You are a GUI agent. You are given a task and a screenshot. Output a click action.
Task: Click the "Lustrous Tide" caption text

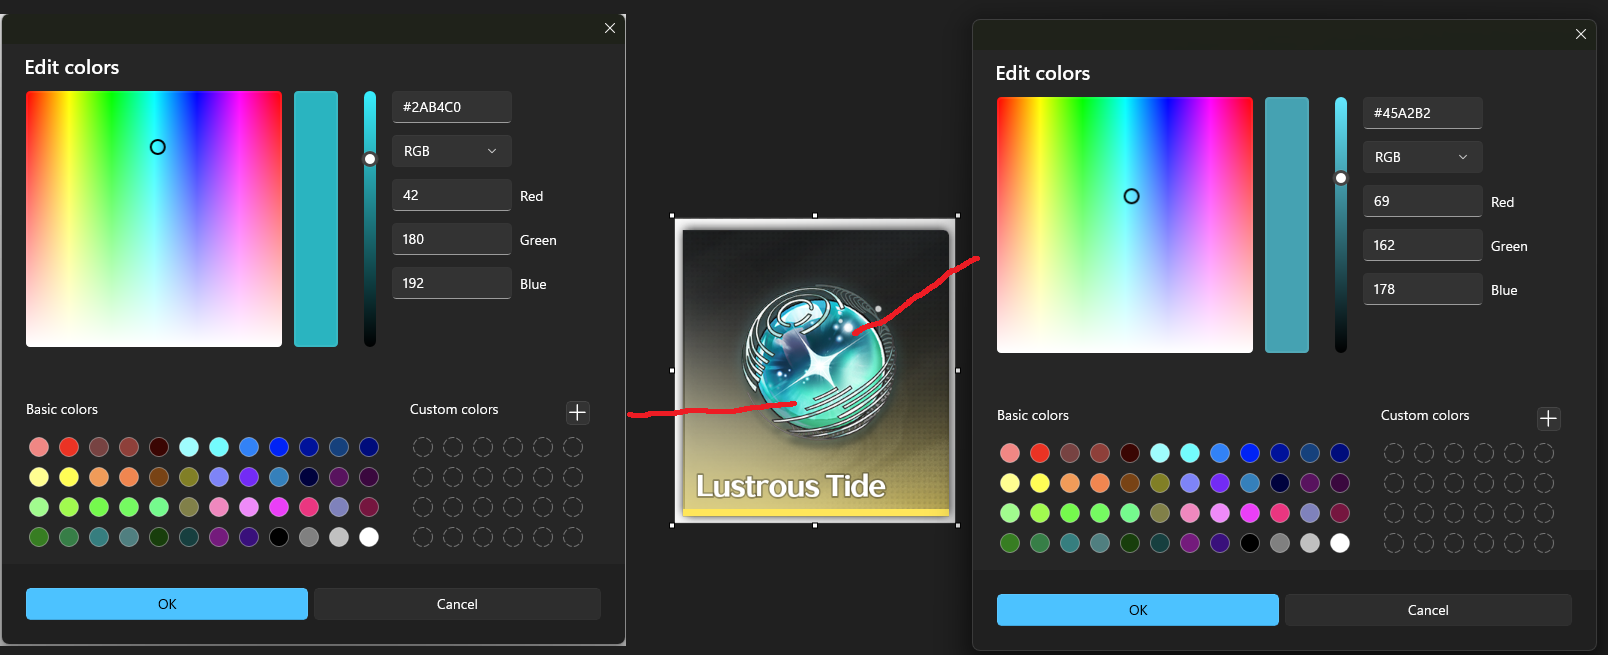[x=790, y=486]
